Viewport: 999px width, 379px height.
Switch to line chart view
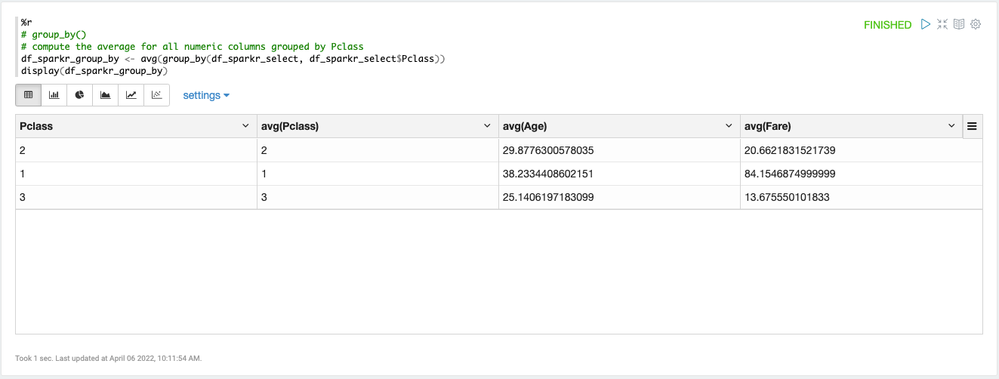click(131, 95)
